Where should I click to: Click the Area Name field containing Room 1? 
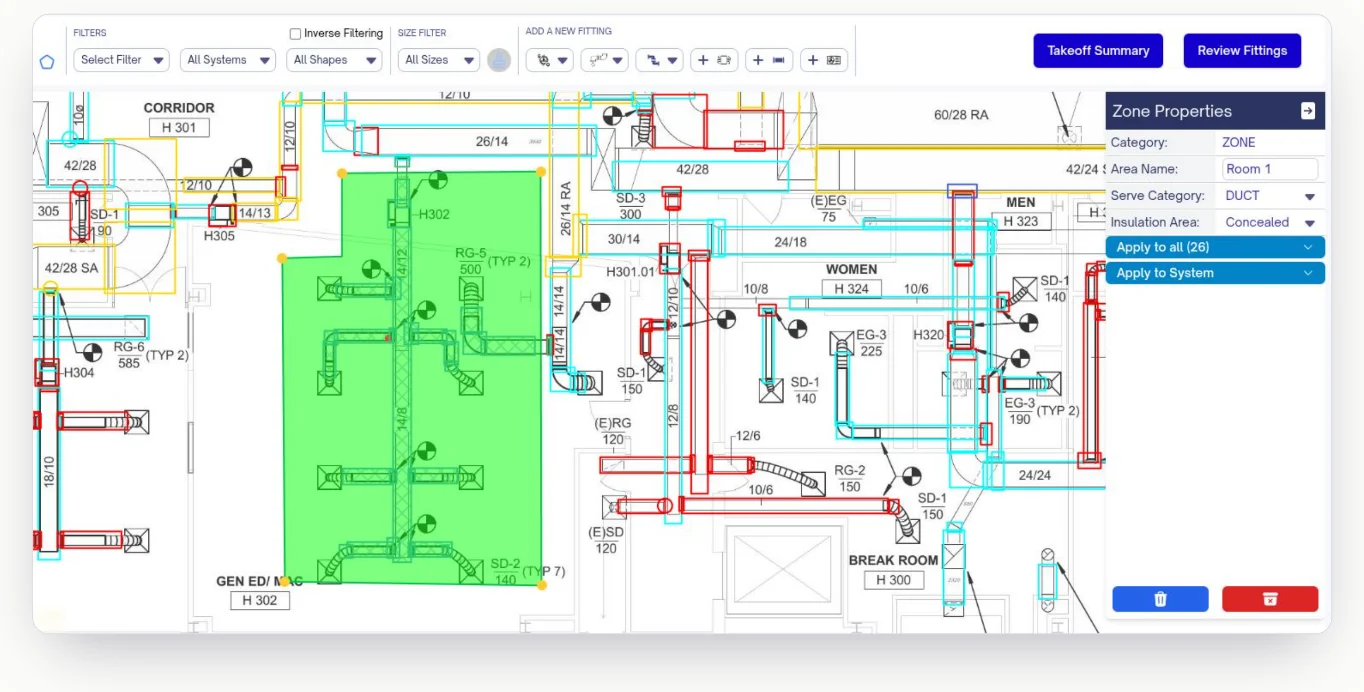[x=1270, y=169]
